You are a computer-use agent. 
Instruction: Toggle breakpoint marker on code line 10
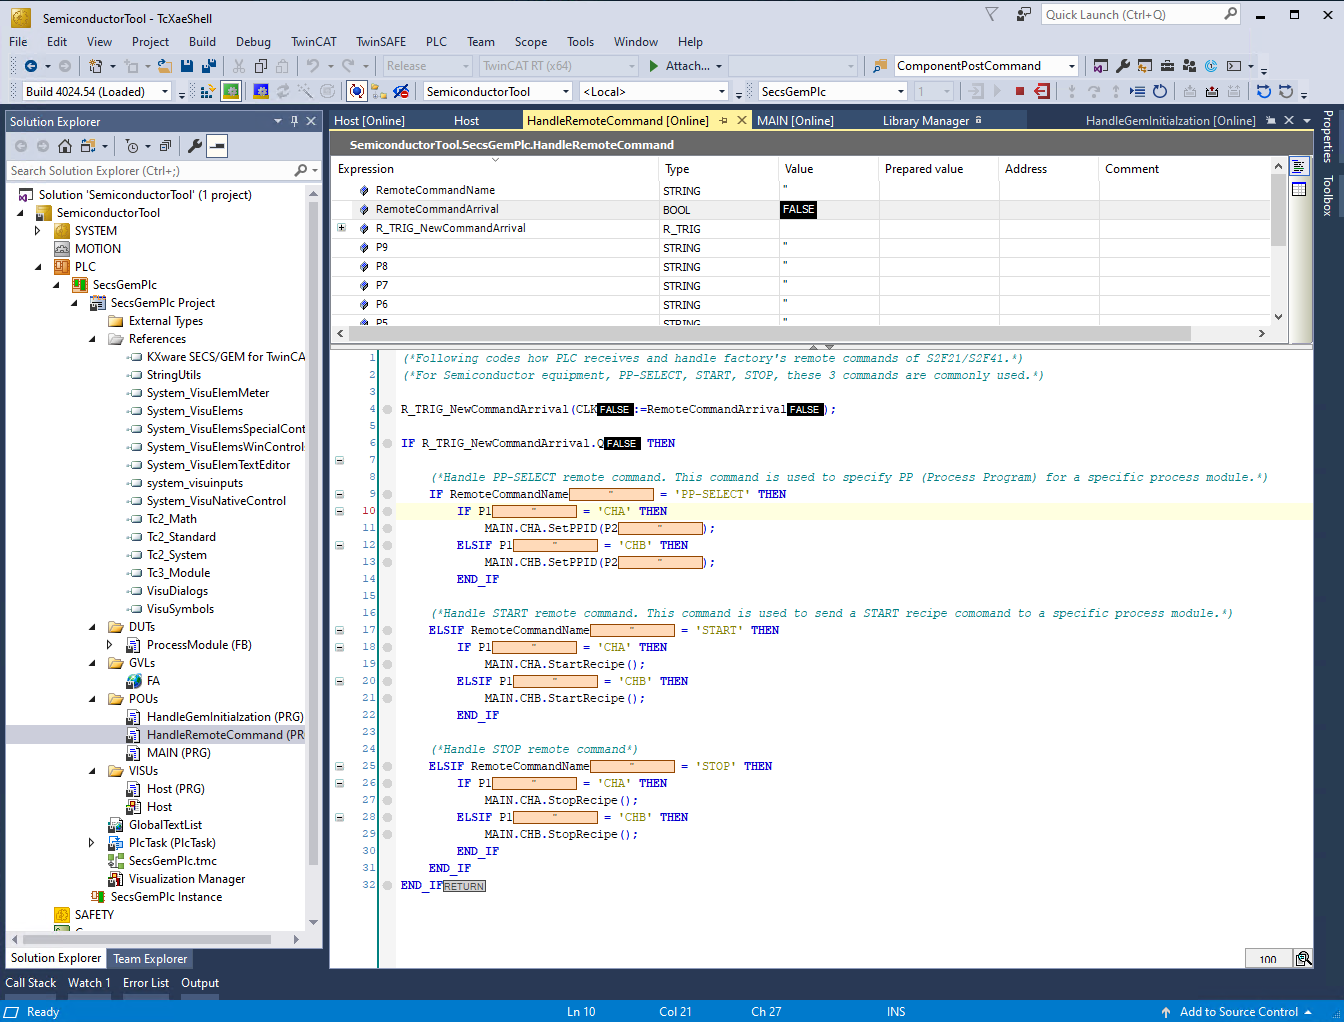click(387, 511)
